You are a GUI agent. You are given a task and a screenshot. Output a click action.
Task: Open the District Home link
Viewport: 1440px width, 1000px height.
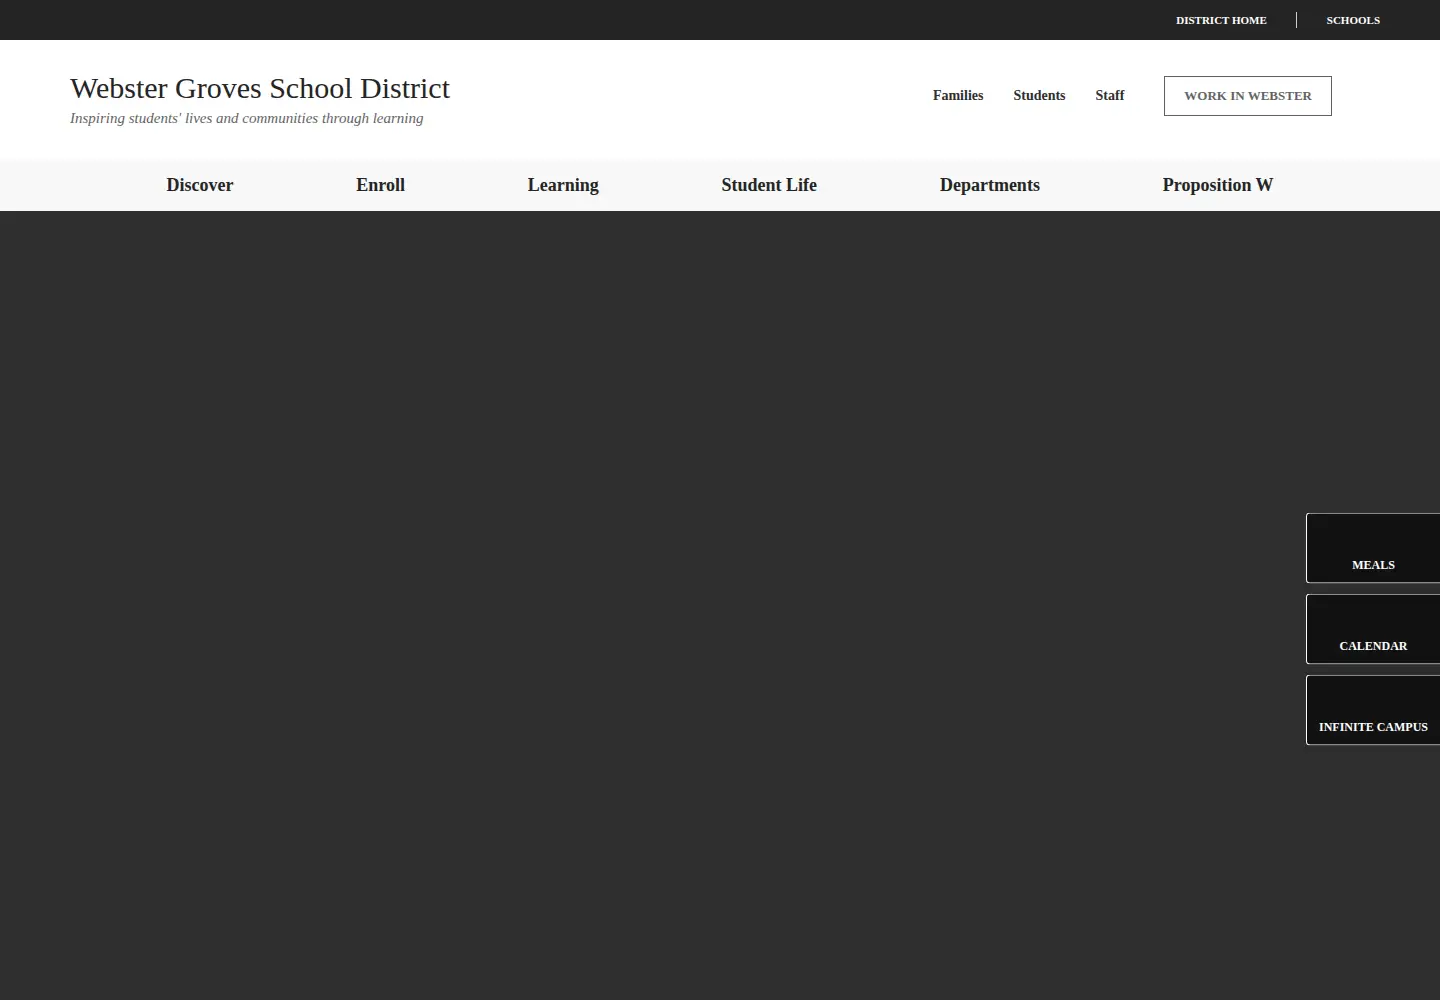click(1221, 20)
